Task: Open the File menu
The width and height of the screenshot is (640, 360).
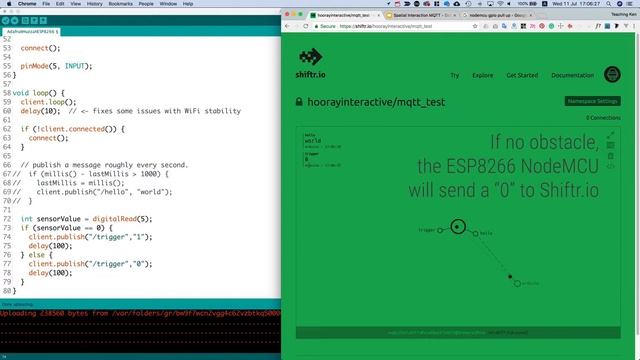Action: click(46, 4)
